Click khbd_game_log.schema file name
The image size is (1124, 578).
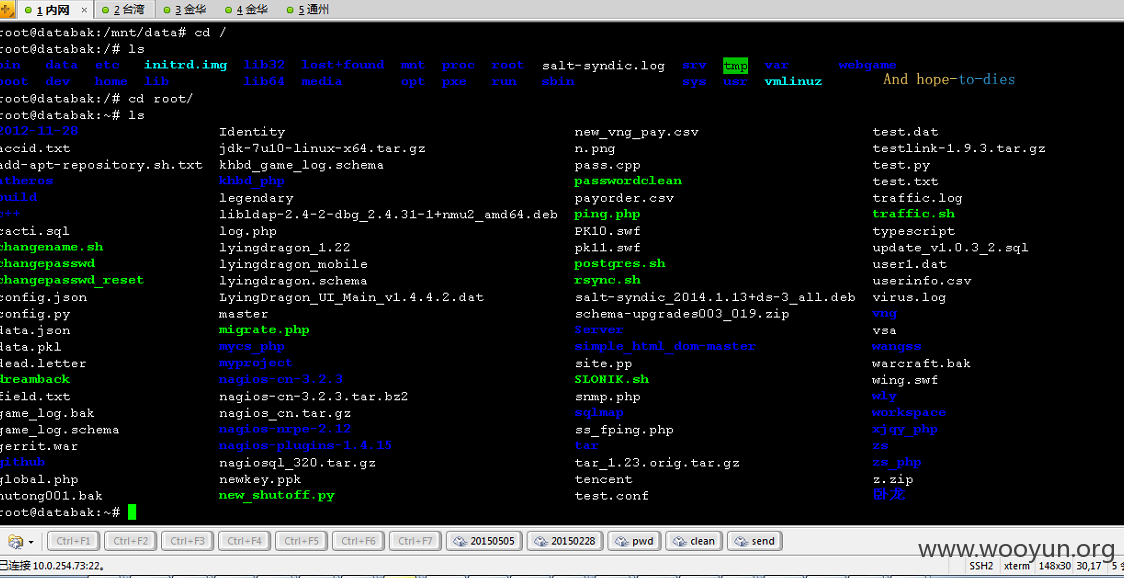[302, 165]
